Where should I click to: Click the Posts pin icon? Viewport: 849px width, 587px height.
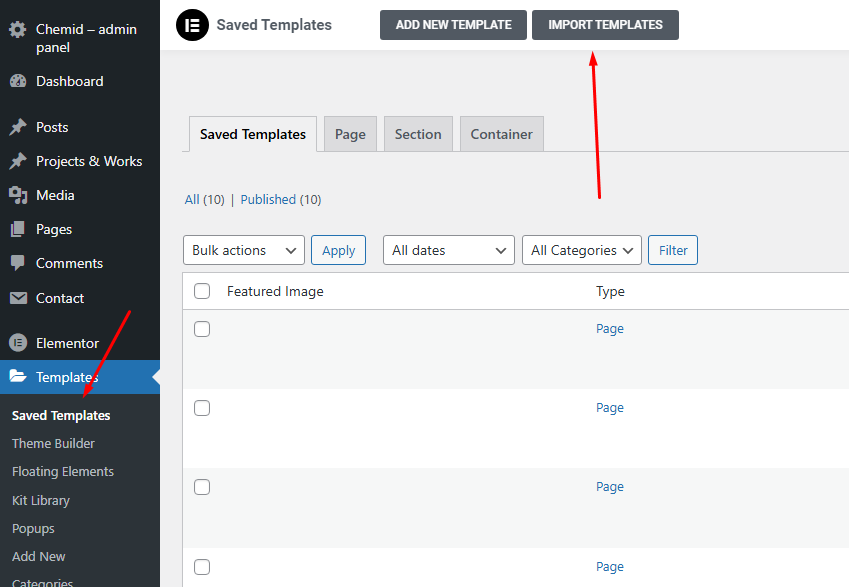[18, 127]
